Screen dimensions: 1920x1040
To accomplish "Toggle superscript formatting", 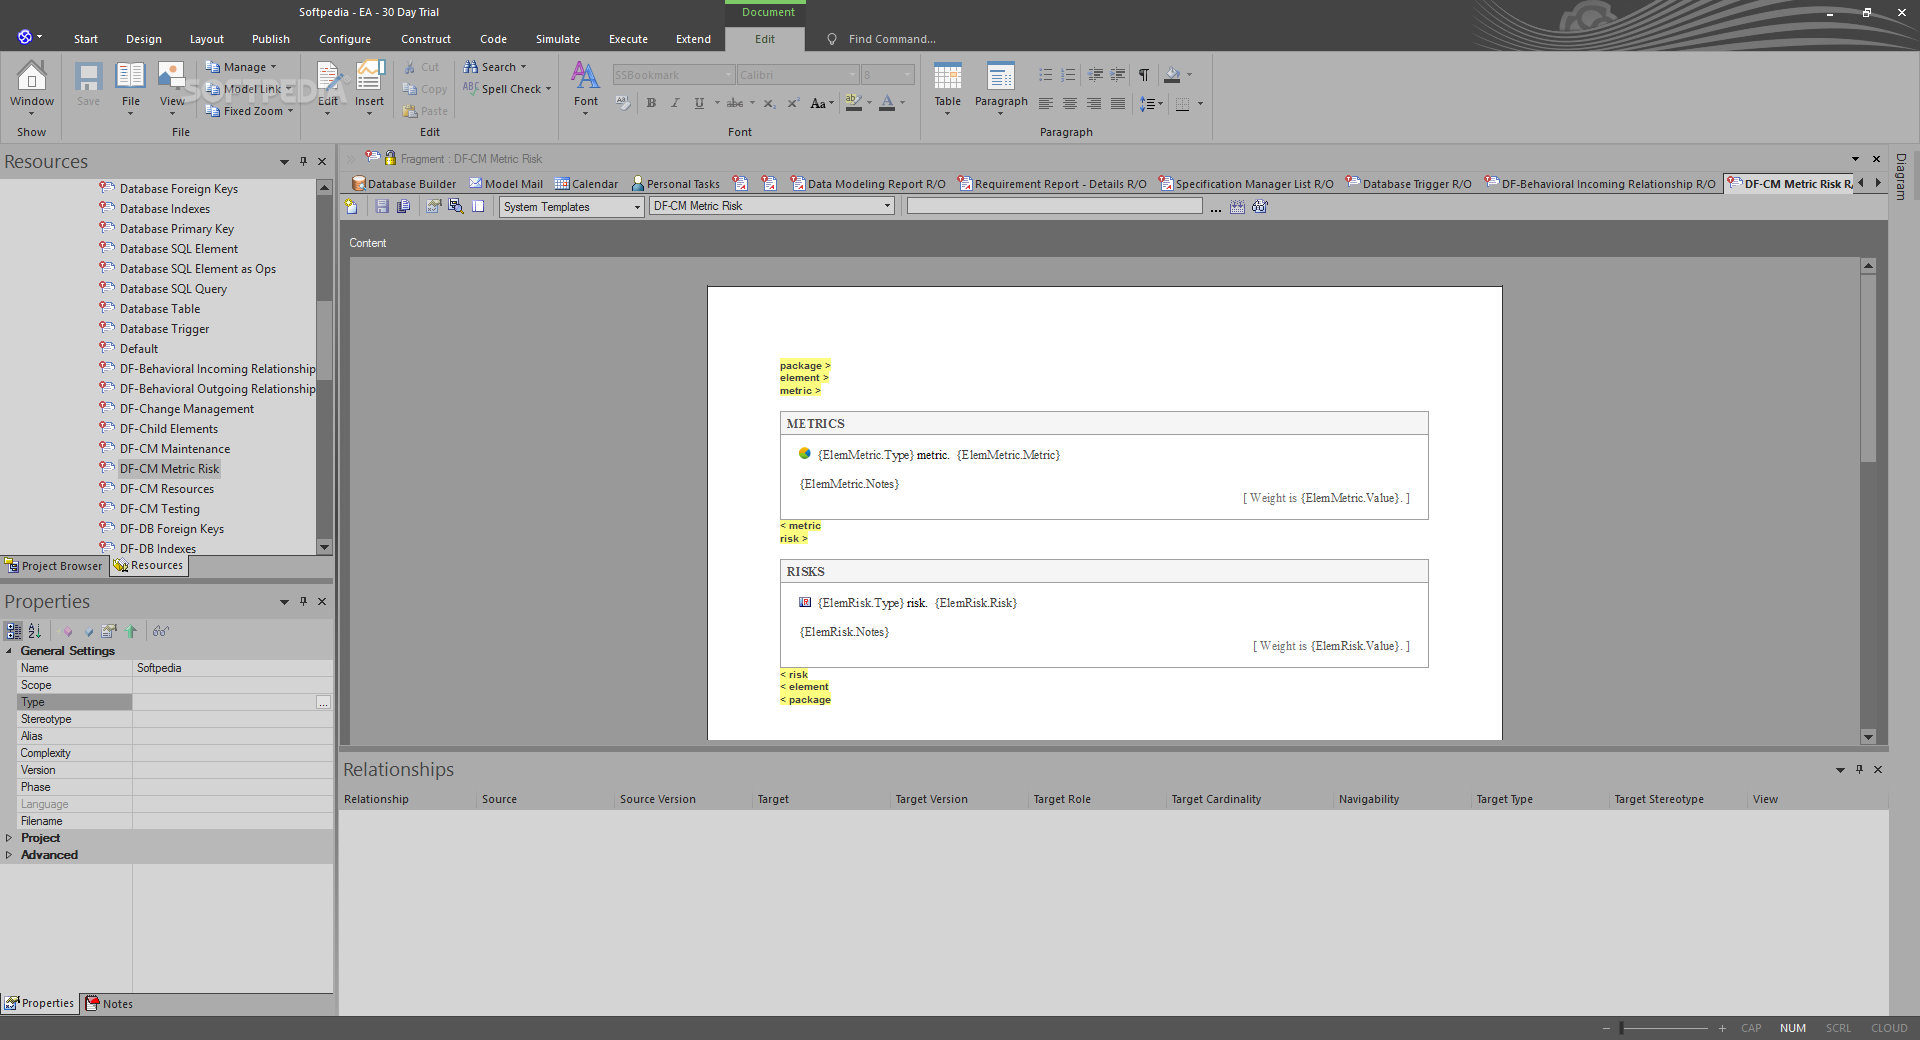I will click(x=793, y=103).
